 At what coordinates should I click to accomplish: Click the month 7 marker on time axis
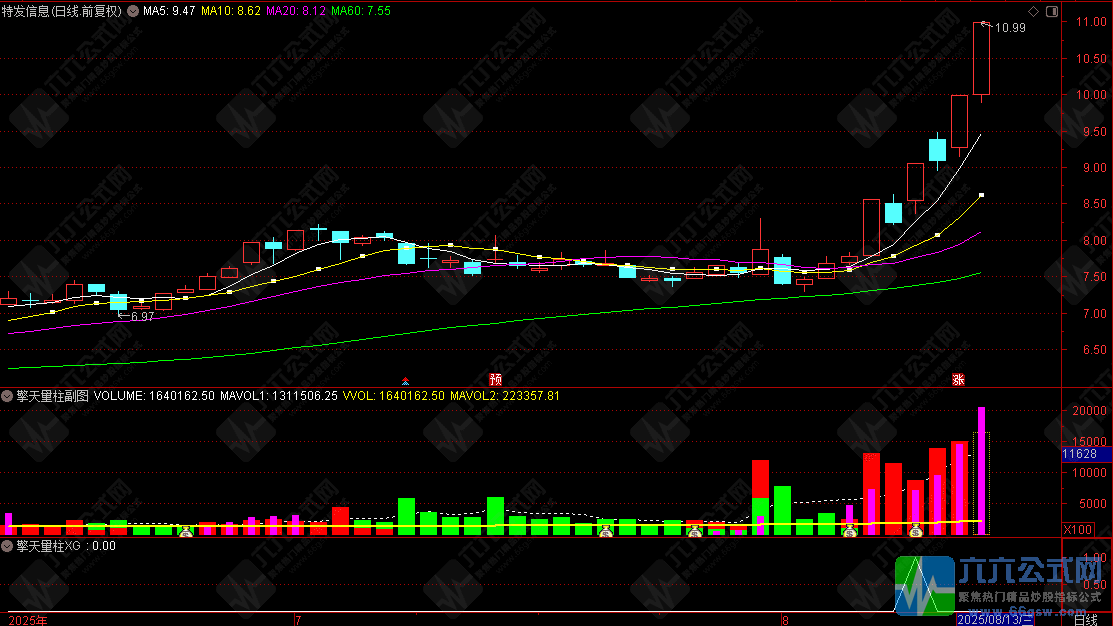point(298,620)
